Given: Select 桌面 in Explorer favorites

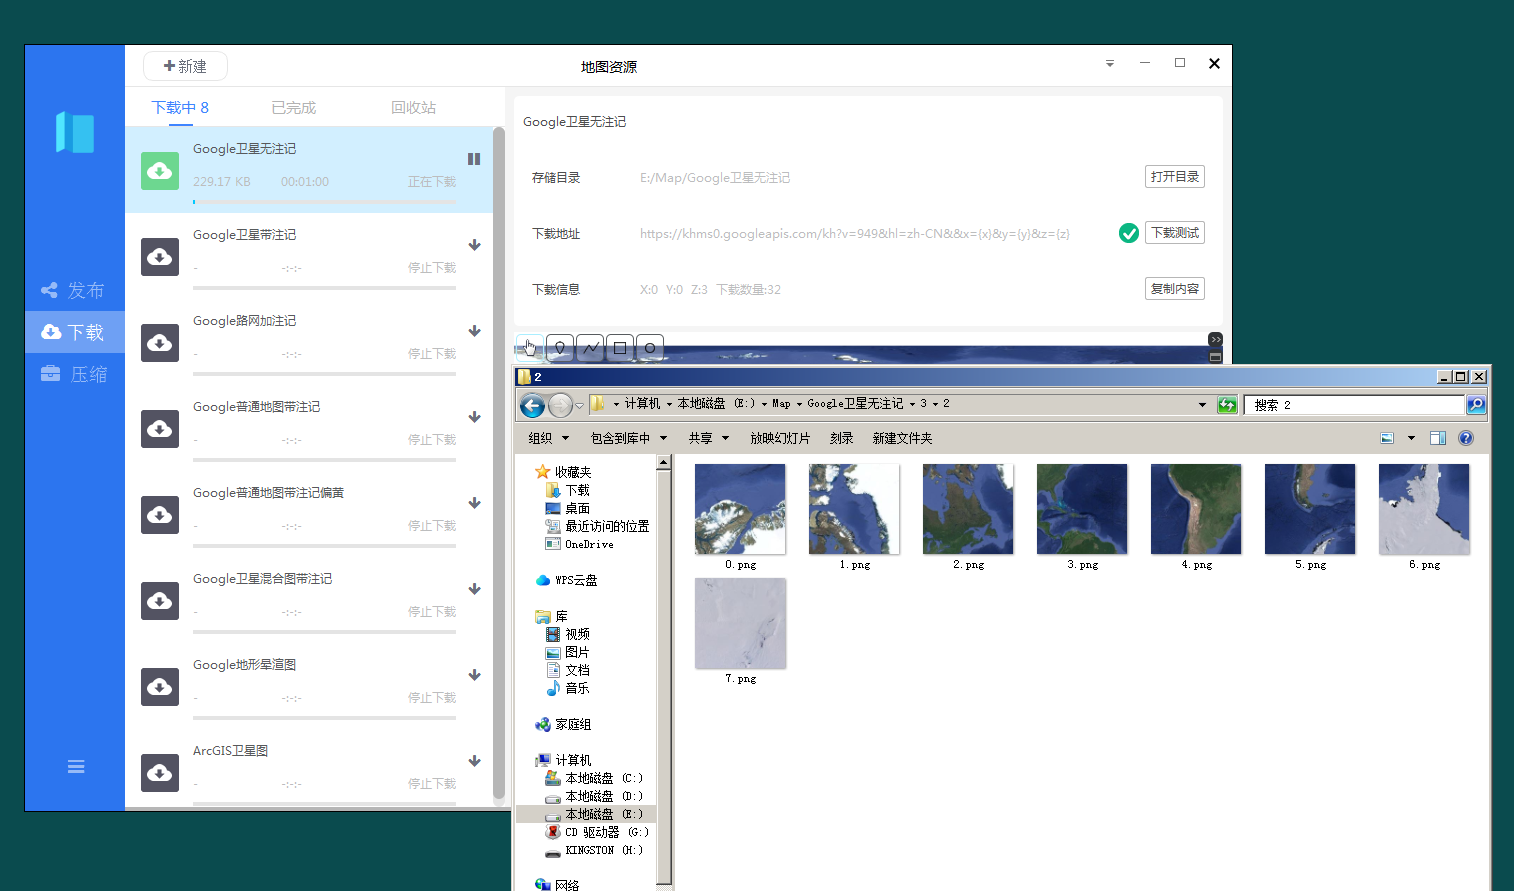Looking at the screenshot, I should point(567,508).
